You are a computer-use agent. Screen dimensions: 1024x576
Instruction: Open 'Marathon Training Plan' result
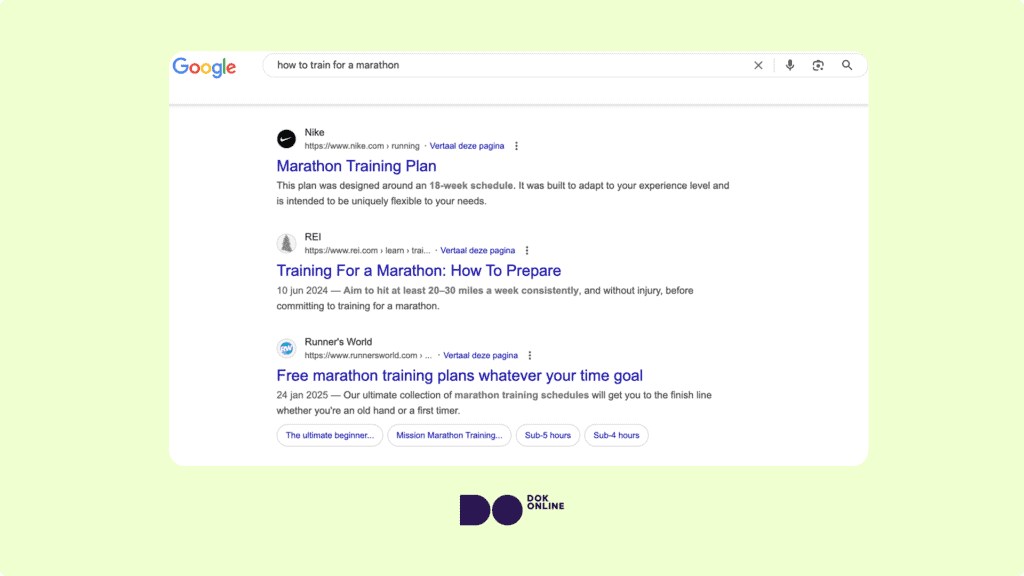[x=356, y=166]
